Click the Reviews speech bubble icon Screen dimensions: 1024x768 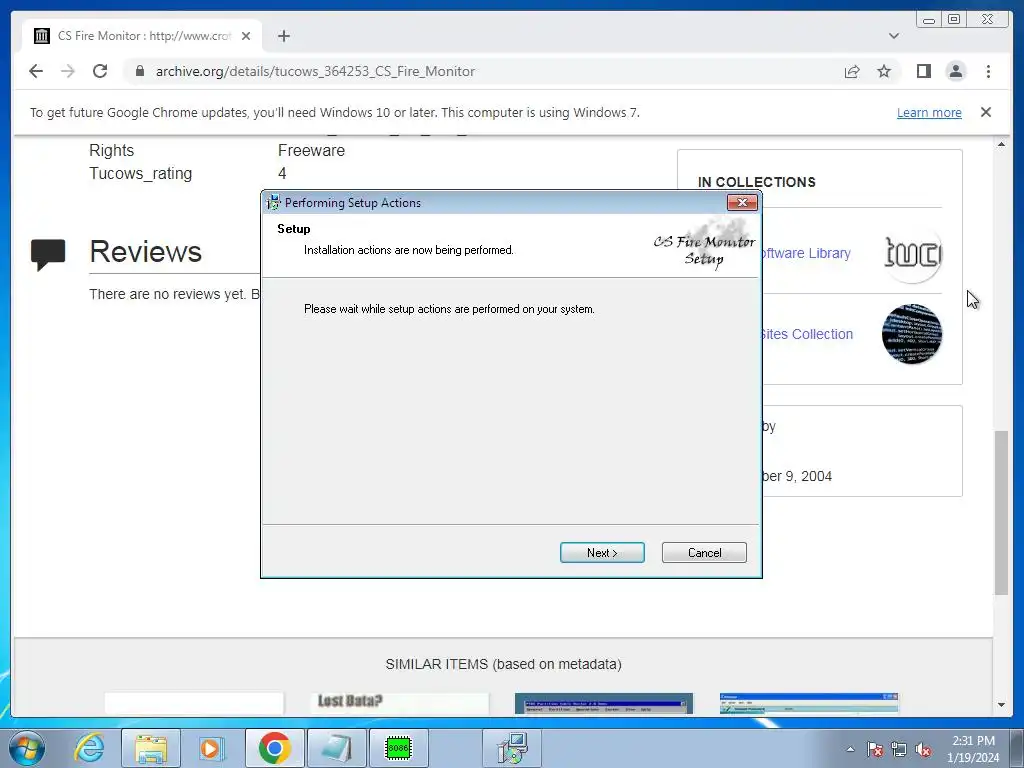[48, 255]
